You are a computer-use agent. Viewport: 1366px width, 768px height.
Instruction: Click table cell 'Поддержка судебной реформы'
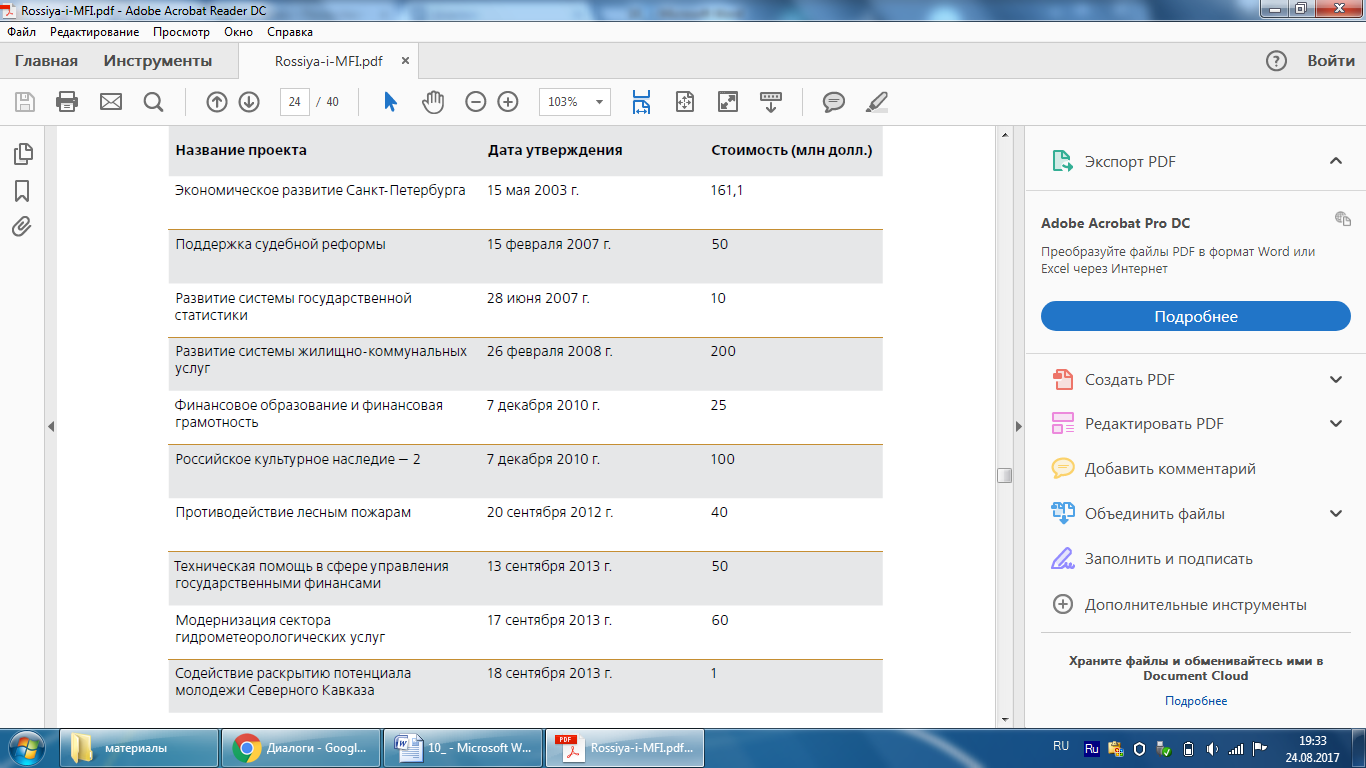281,244
